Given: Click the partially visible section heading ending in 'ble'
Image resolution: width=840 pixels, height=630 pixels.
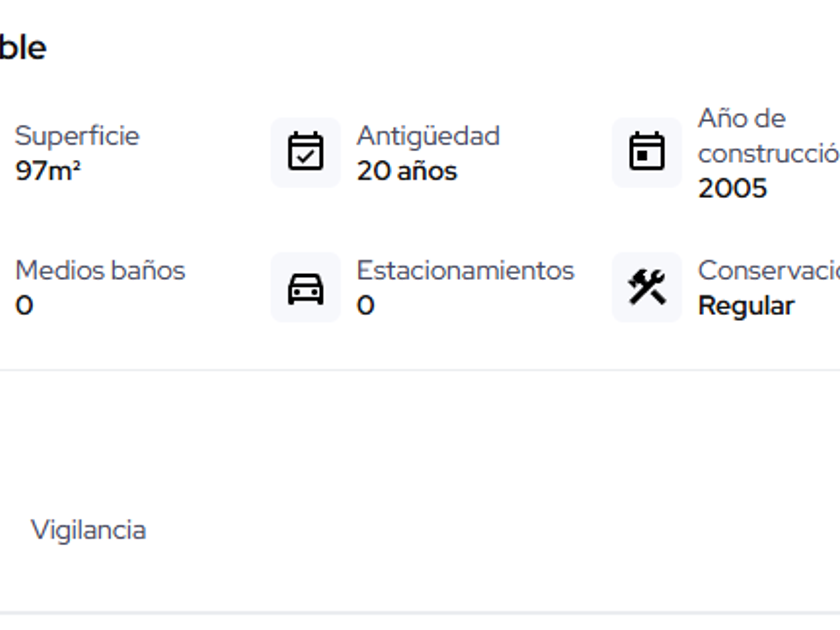Looking at the screenshot, I should click(x=22, y=48).
